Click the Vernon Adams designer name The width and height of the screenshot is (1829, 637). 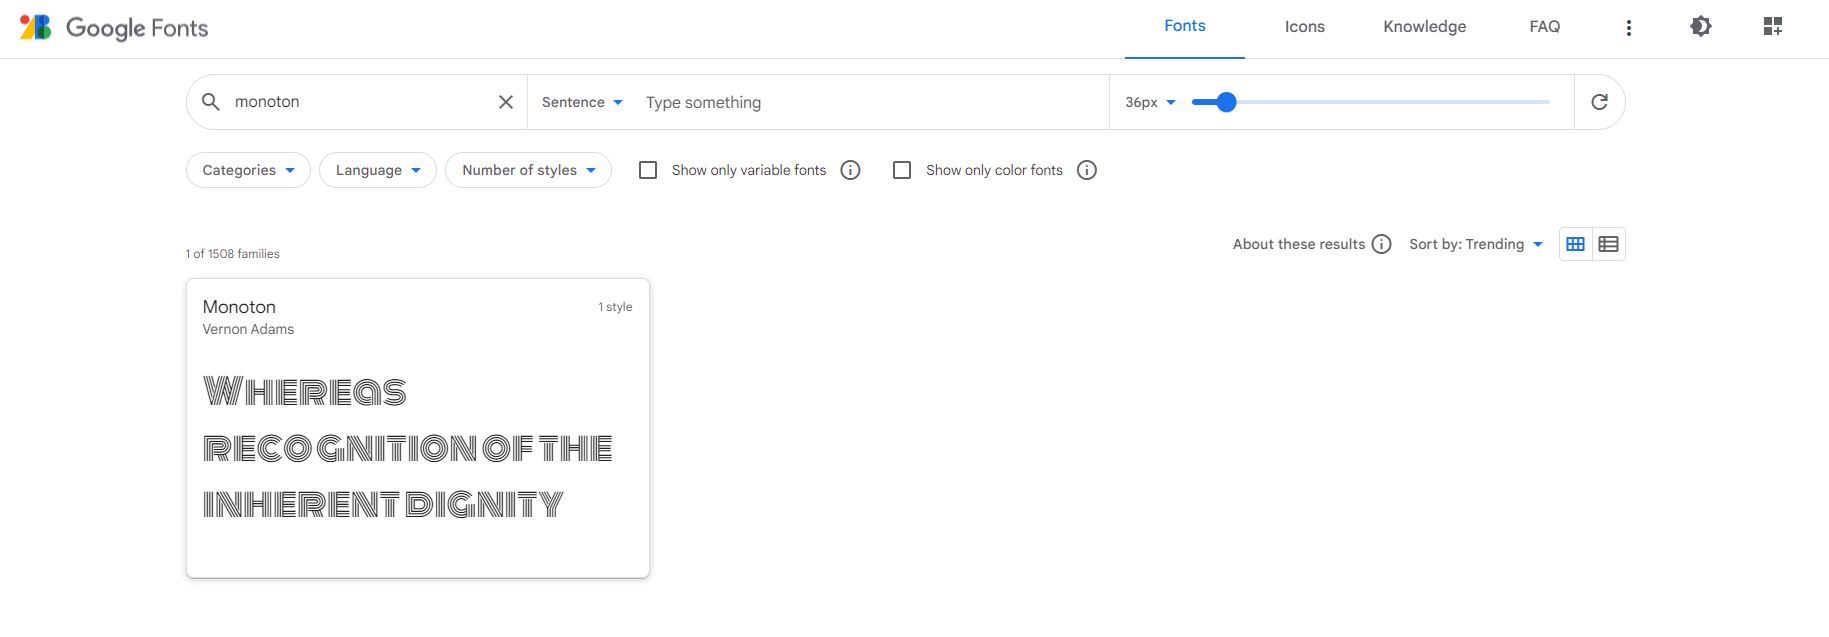[x=248, y=330]
